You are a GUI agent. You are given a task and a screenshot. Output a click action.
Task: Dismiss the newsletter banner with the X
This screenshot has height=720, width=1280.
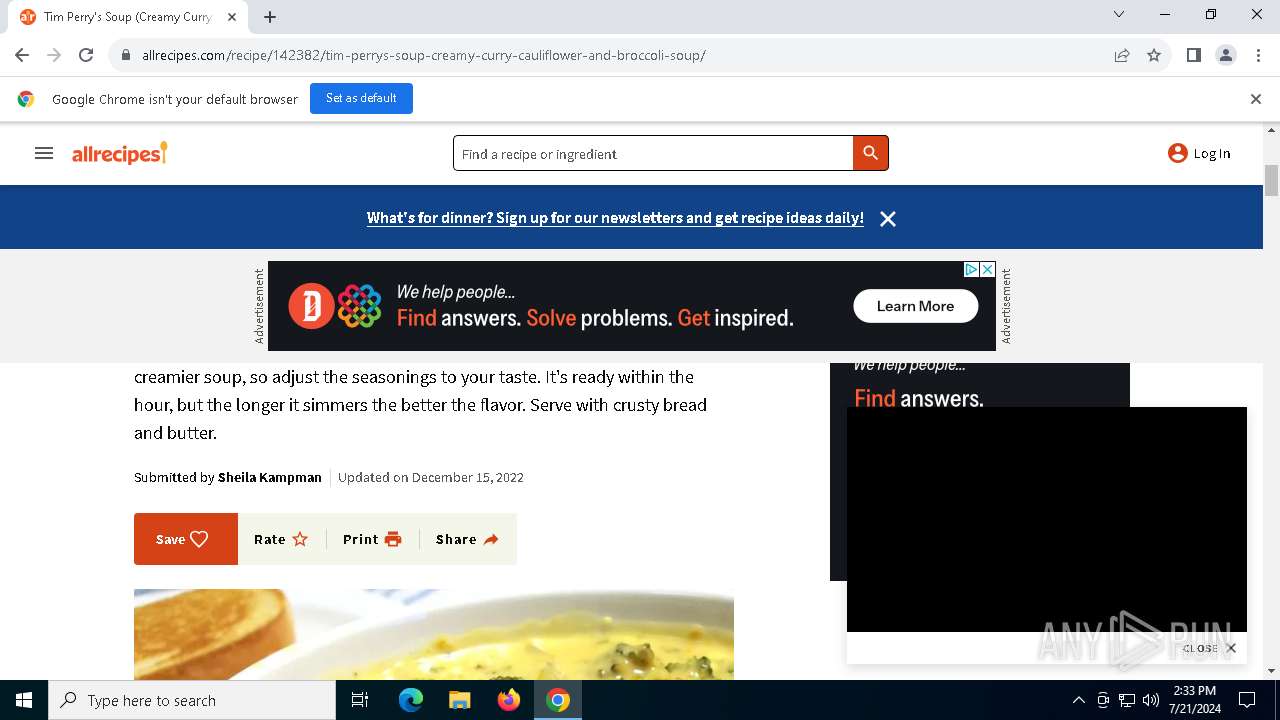(888, 218)
